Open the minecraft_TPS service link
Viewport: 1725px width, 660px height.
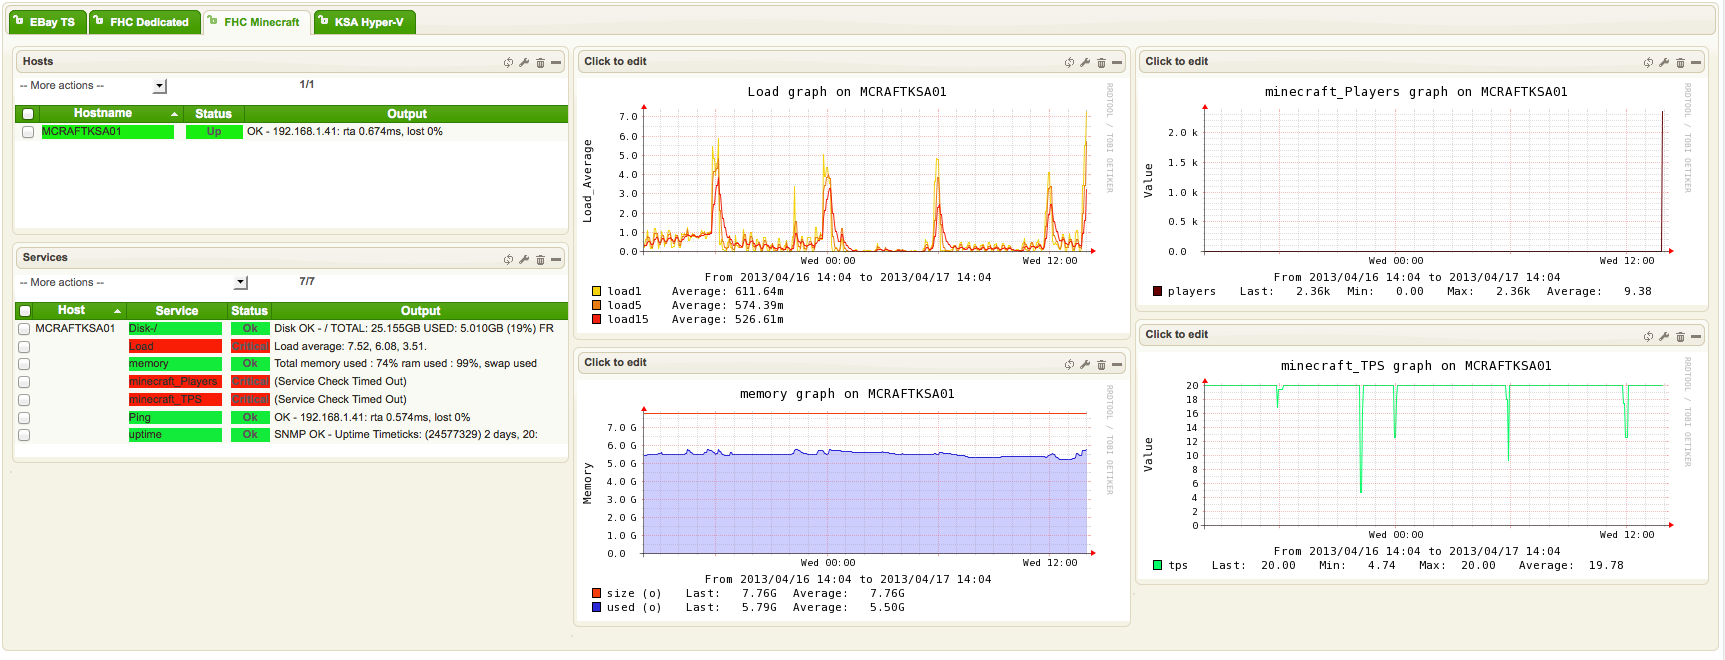[166, 400]
